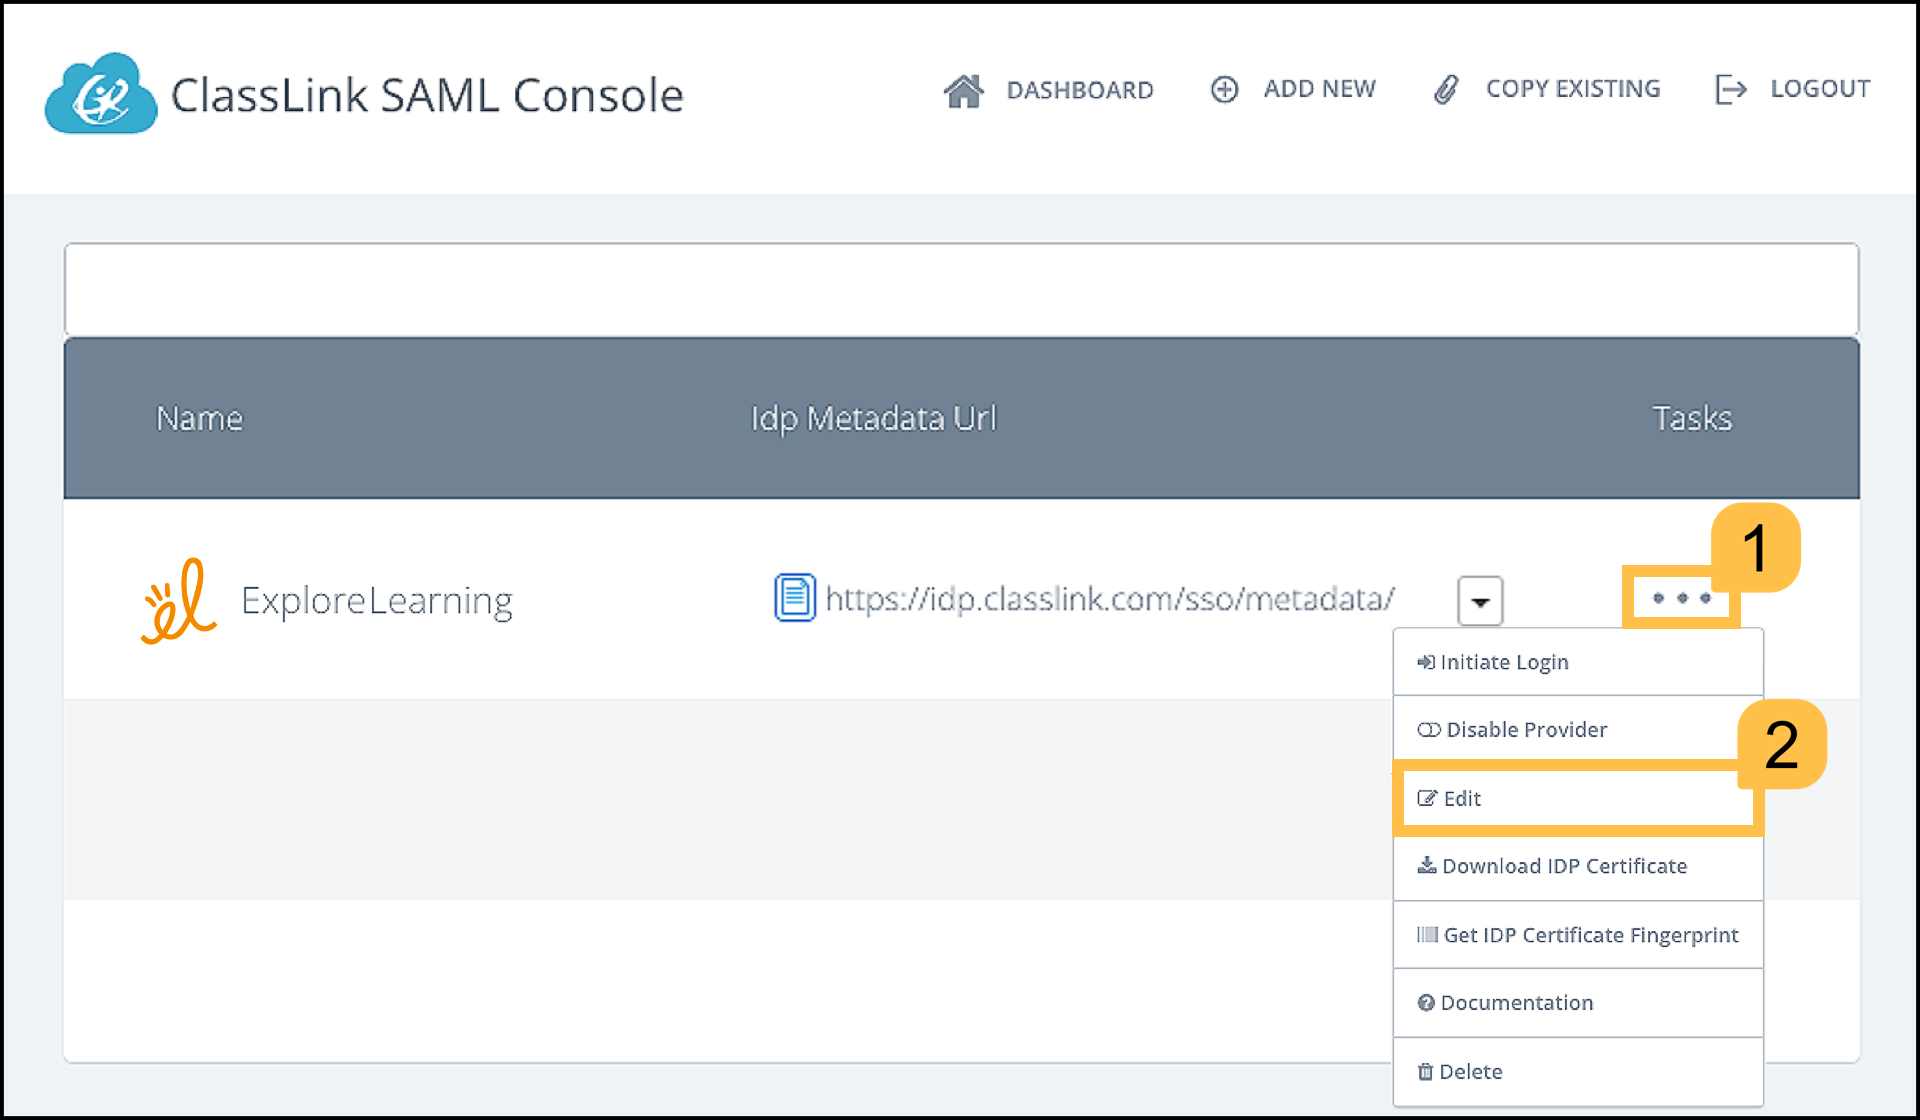
Task: Click the search field above the table
Action: [x=960, y=290]
